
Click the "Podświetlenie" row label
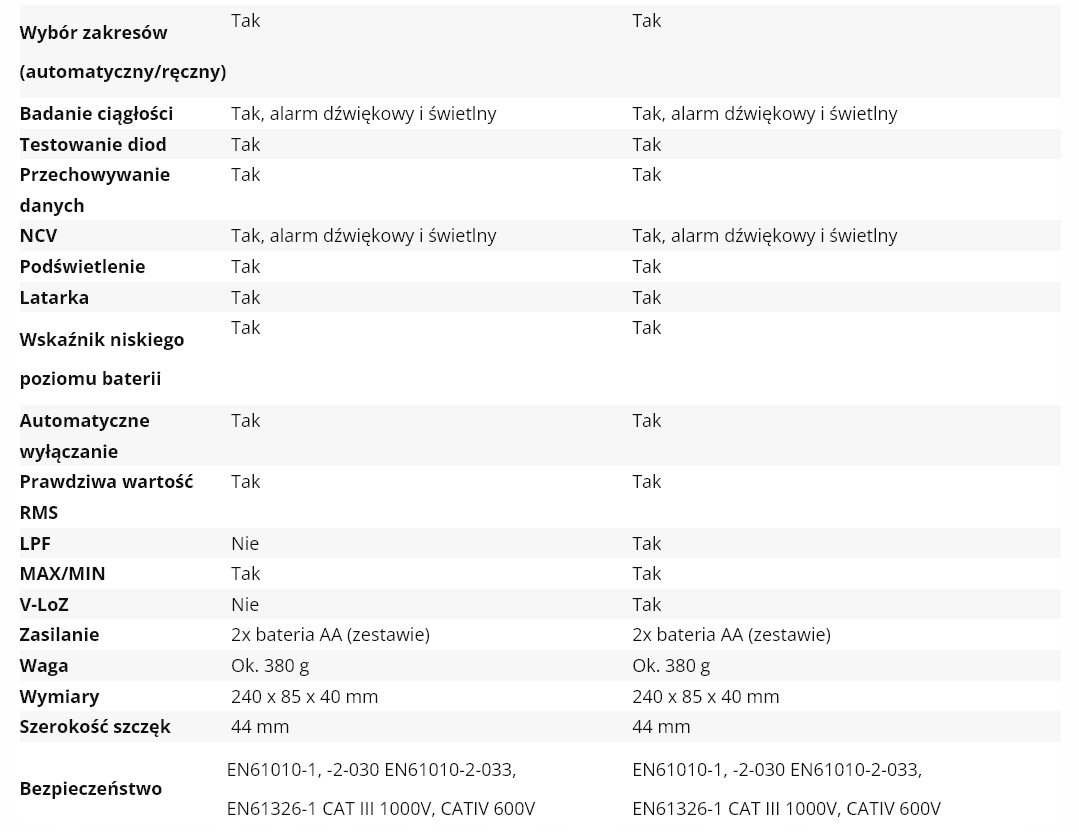click(x=82, y=266)
